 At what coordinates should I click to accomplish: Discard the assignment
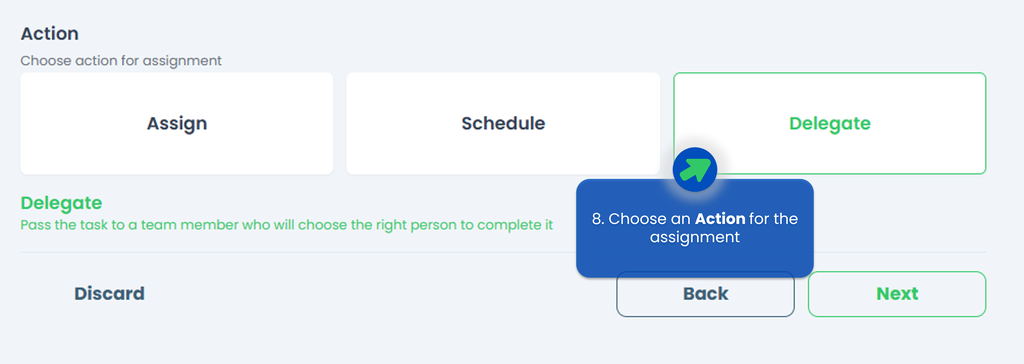click(x=109, y=294)
